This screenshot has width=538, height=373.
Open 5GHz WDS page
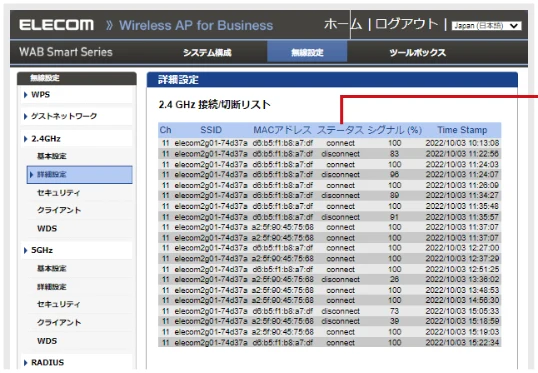(47, 341)
